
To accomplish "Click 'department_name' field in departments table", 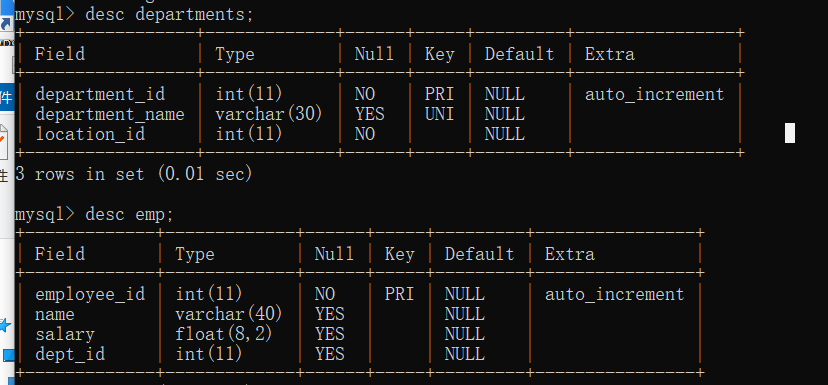I will (110, 114).
